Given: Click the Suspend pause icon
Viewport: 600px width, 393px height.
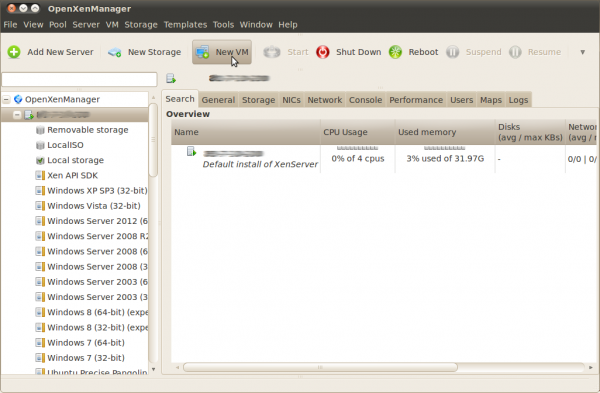Looking at the screenshot, I should (x=452, y=52).
